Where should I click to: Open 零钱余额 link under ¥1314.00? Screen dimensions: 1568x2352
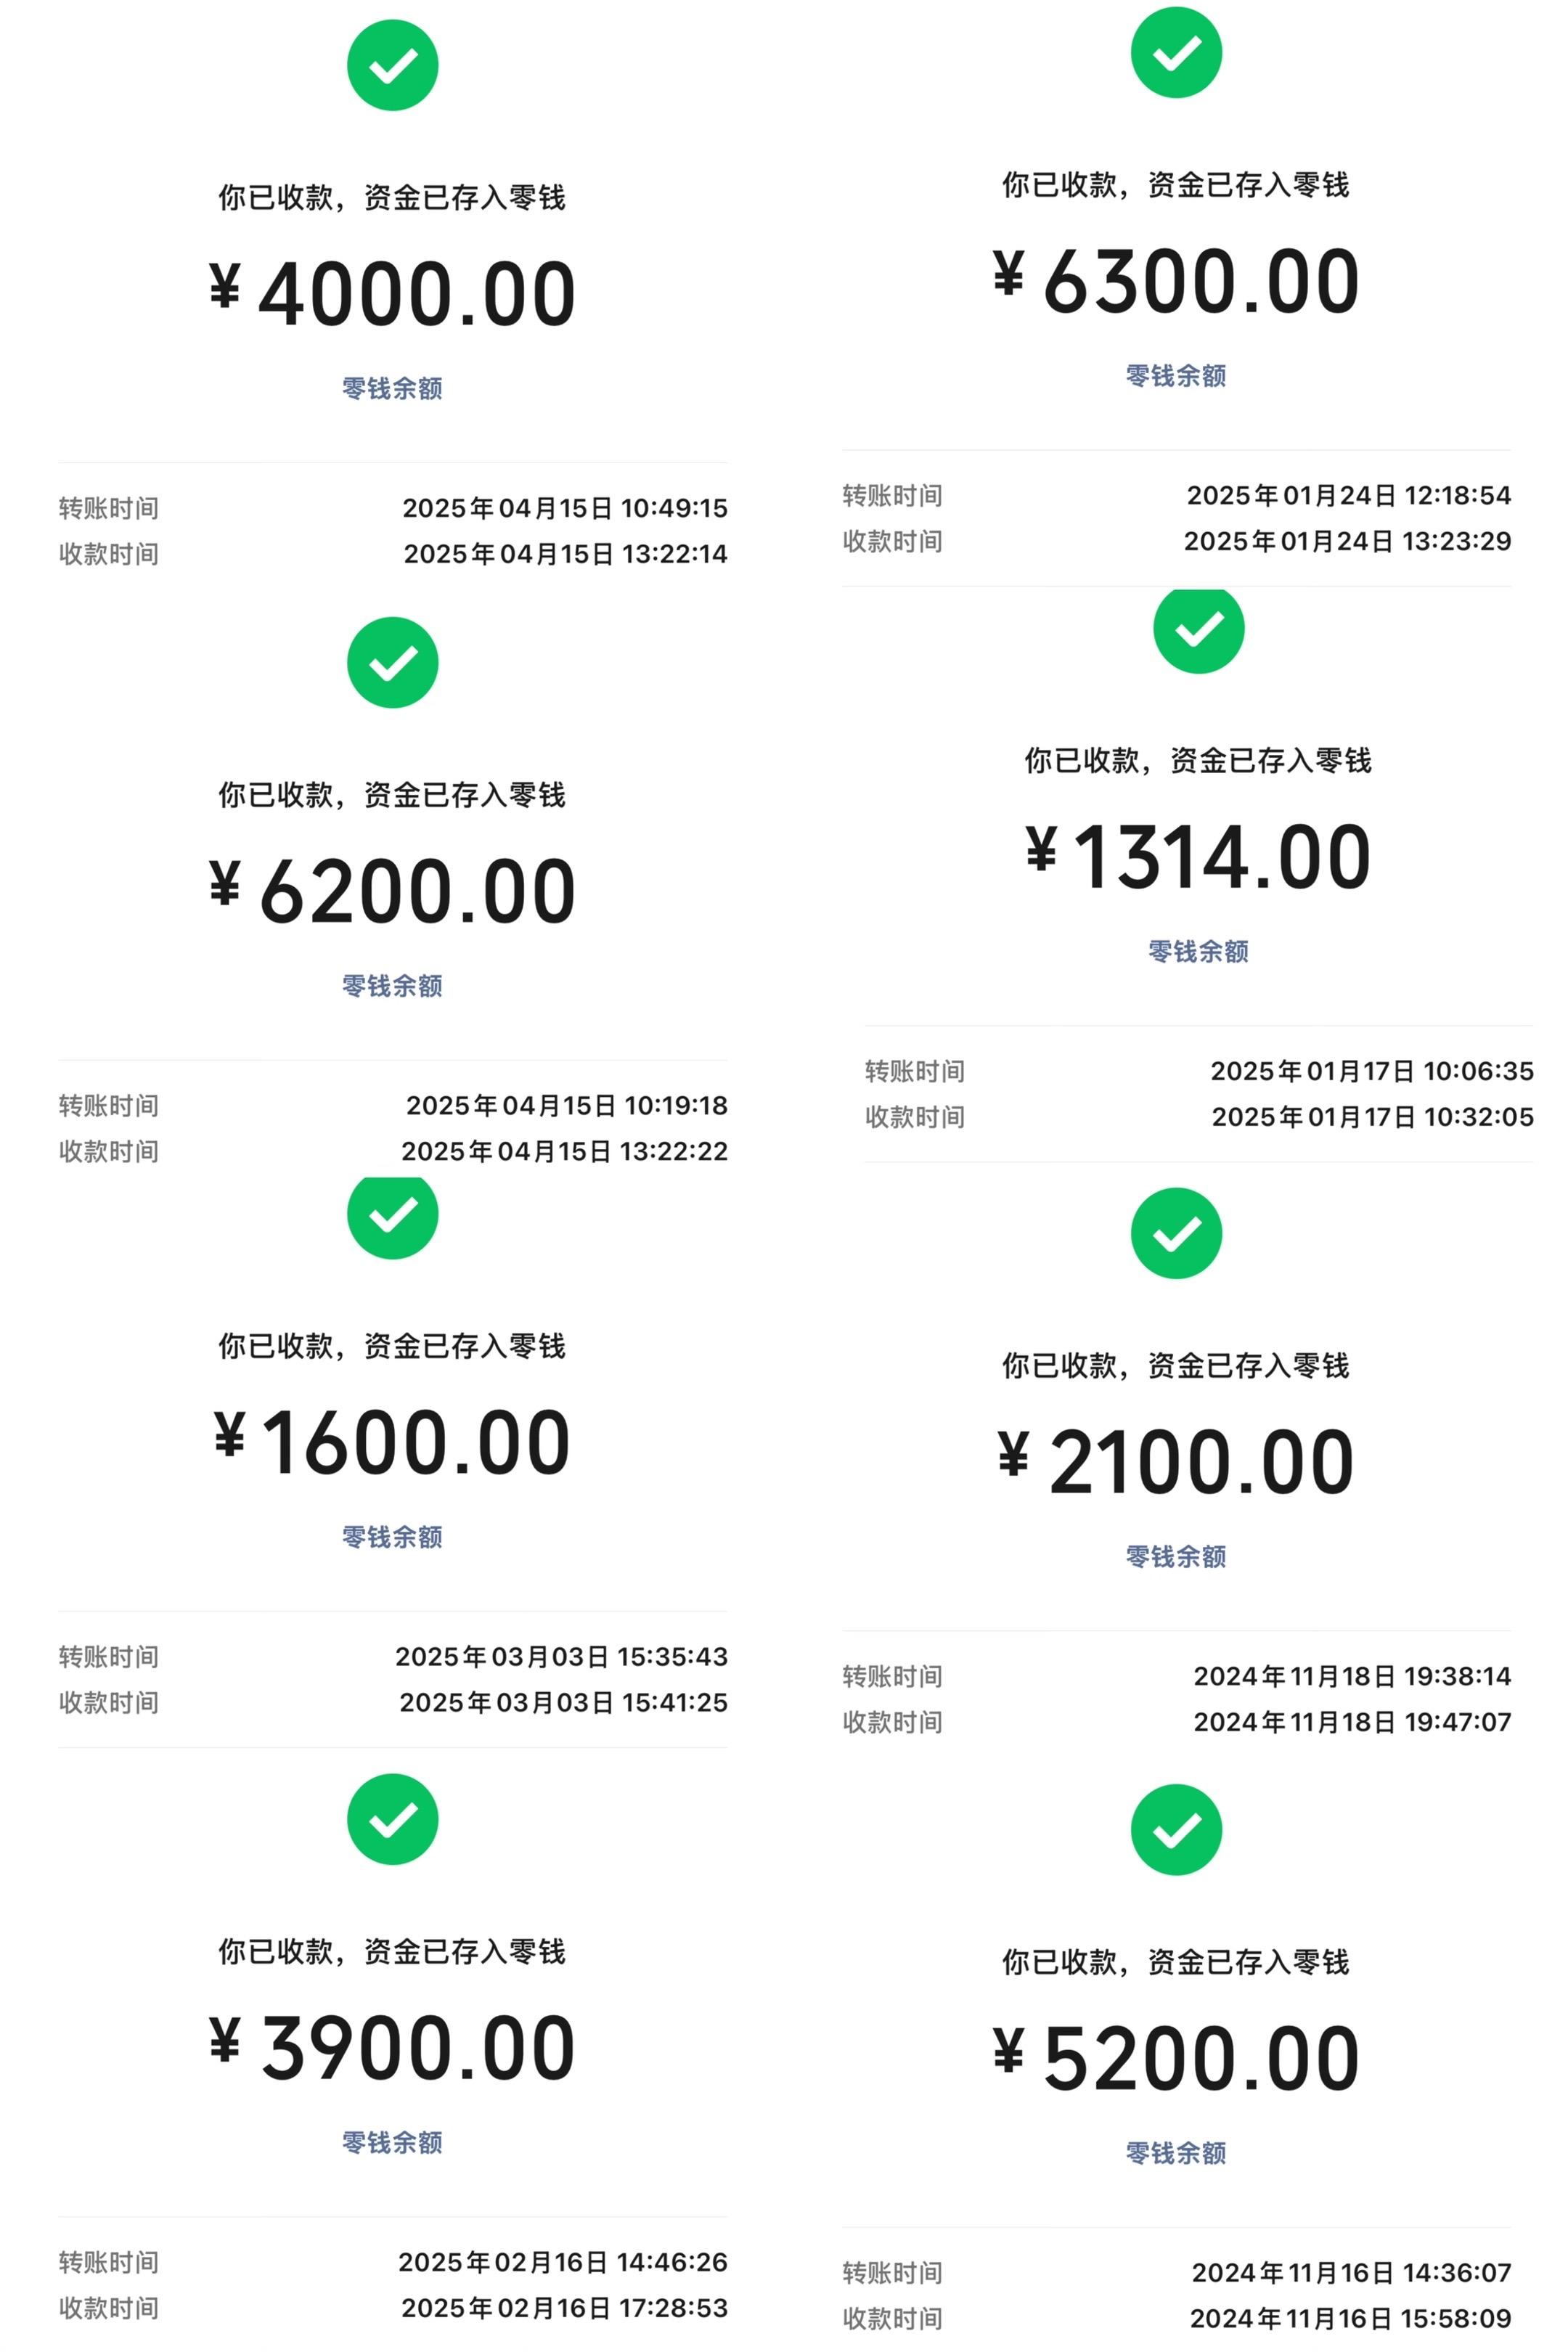pos(1198,951)
